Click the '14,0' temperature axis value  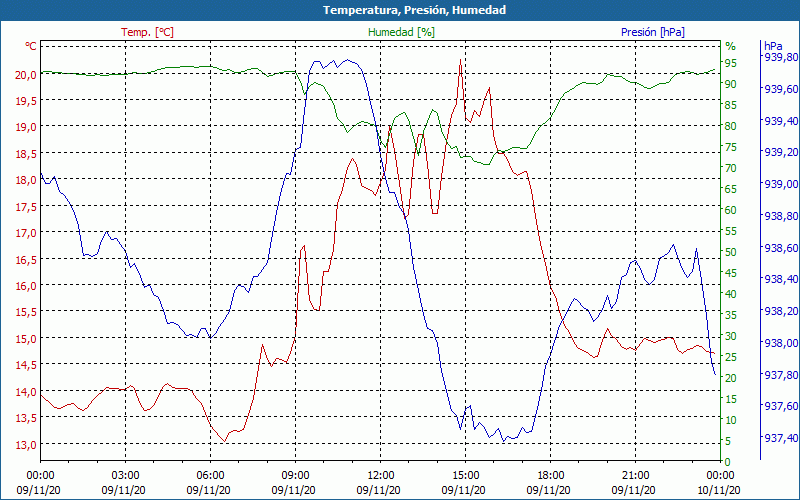(x=26, y=392)
